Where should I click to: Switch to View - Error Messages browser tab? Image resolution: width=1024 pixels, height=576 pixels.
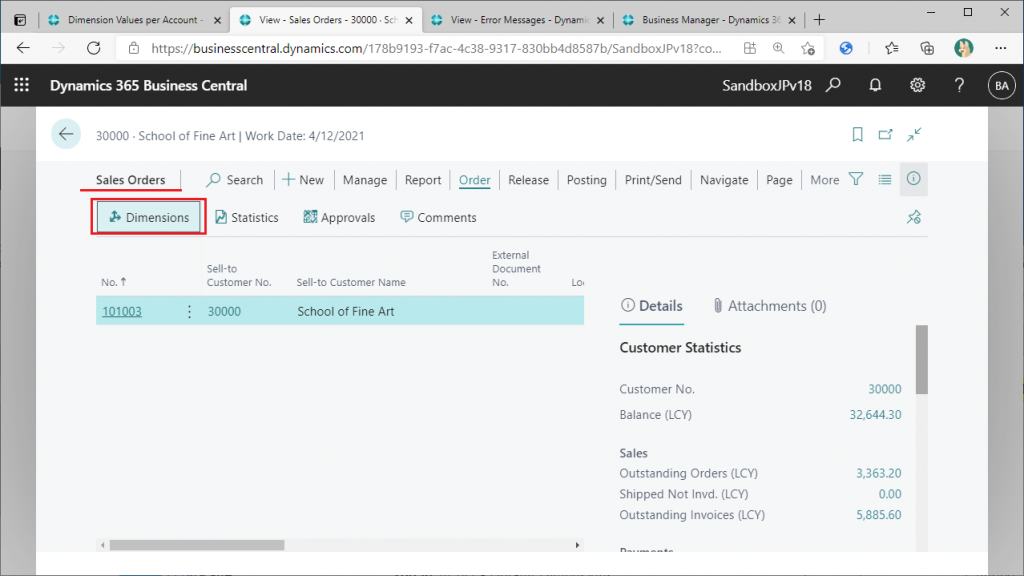click(519, 20)
